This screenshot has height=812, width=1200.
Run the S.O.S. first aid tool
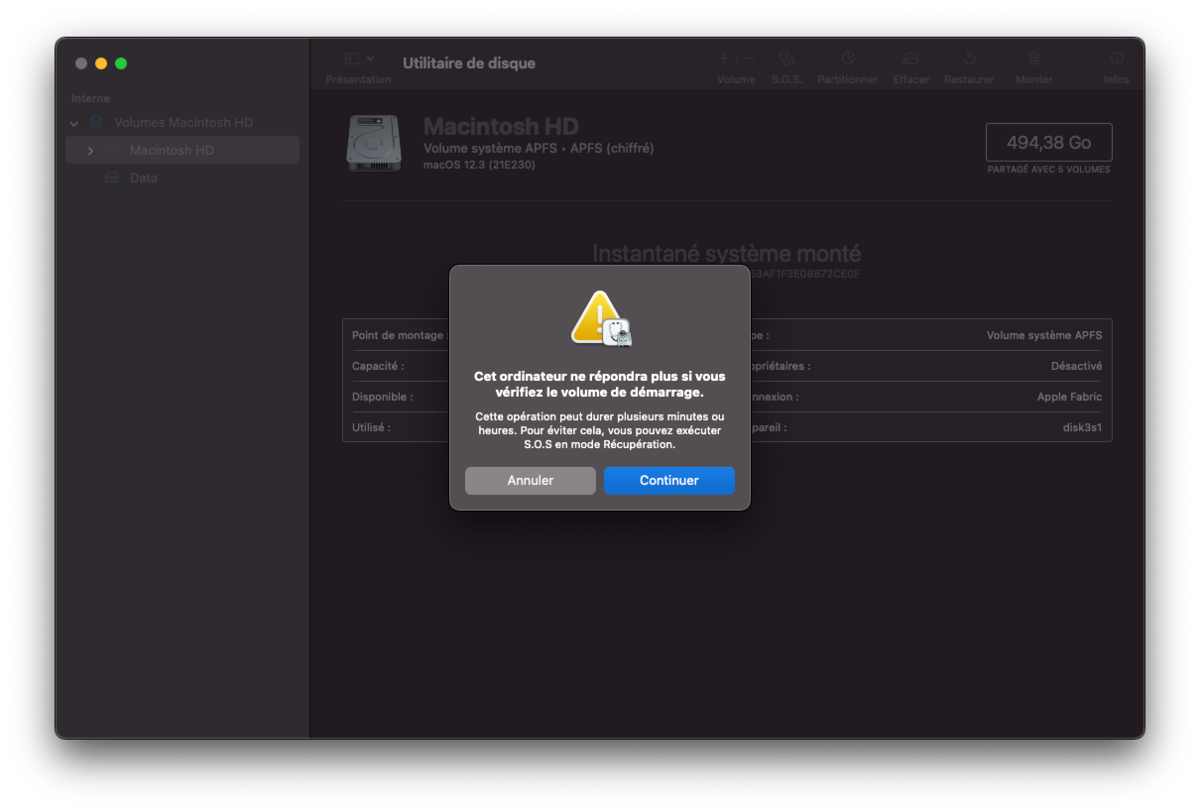(787, 59)
